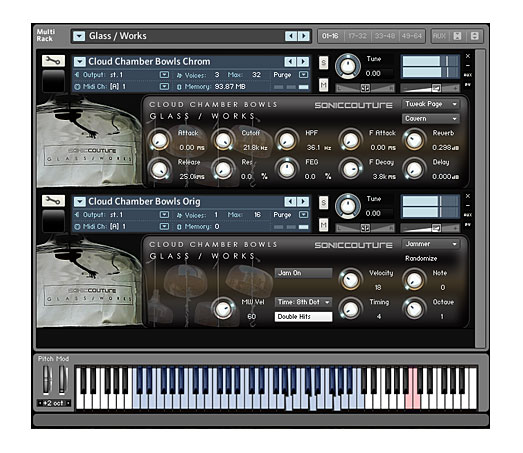523x453 pixels.
Task: Click the Cutoff knob
Action: (x=223, y=140)
